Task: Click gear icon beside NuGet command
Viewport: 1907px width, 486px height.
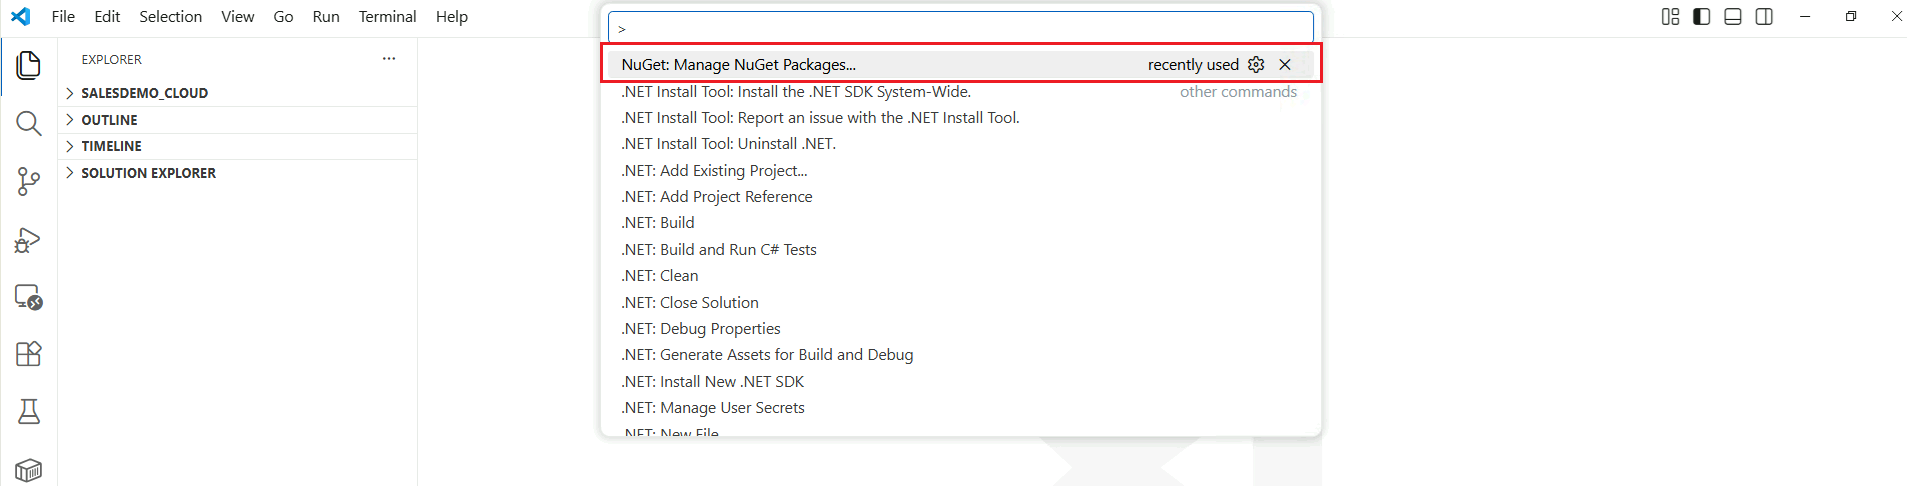Action: click(1256, 65)
